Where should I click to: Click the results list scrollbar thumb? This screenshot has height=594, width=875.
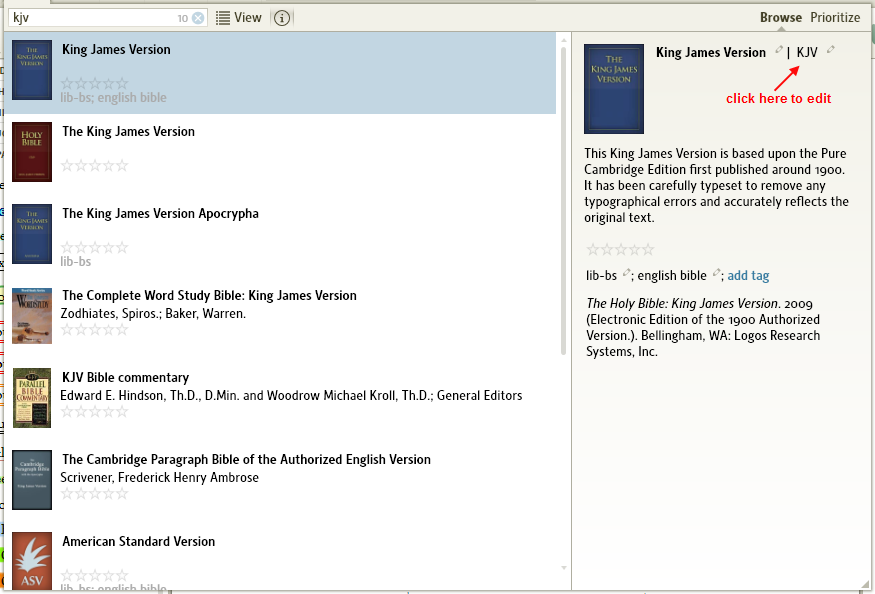(x=564, y=201)
